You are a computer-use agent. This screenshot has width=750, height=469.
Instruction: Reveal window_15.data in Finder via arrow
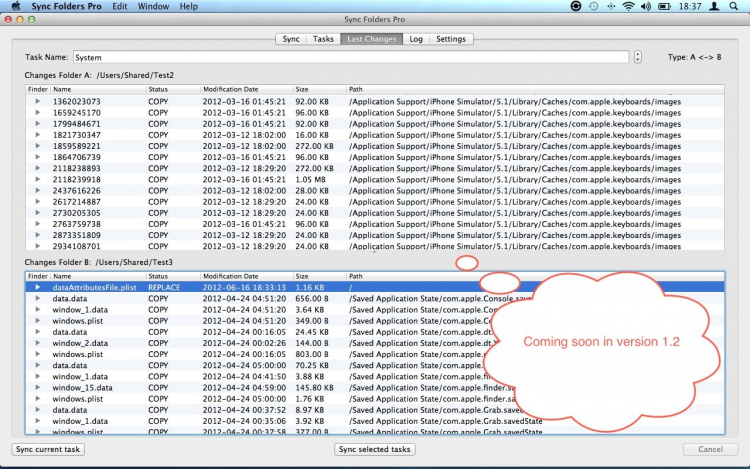coord(37,387)
